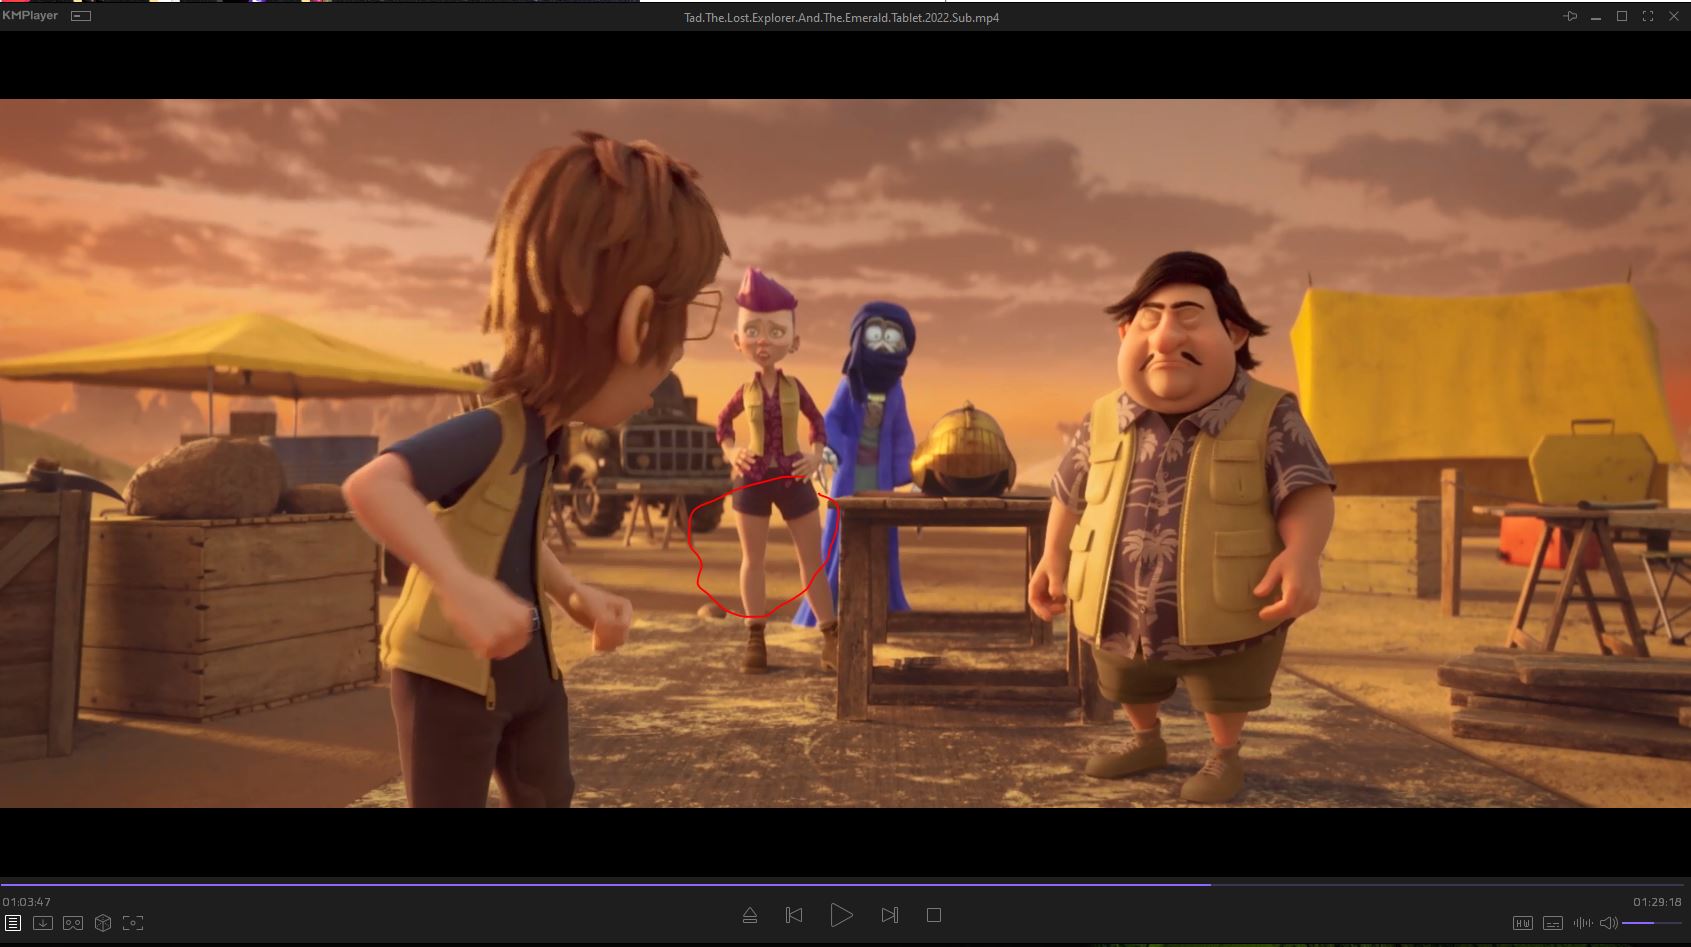Enable VR headset viewing mode
The height and width of the screenshot is (947, 1691).
point(73,923)
